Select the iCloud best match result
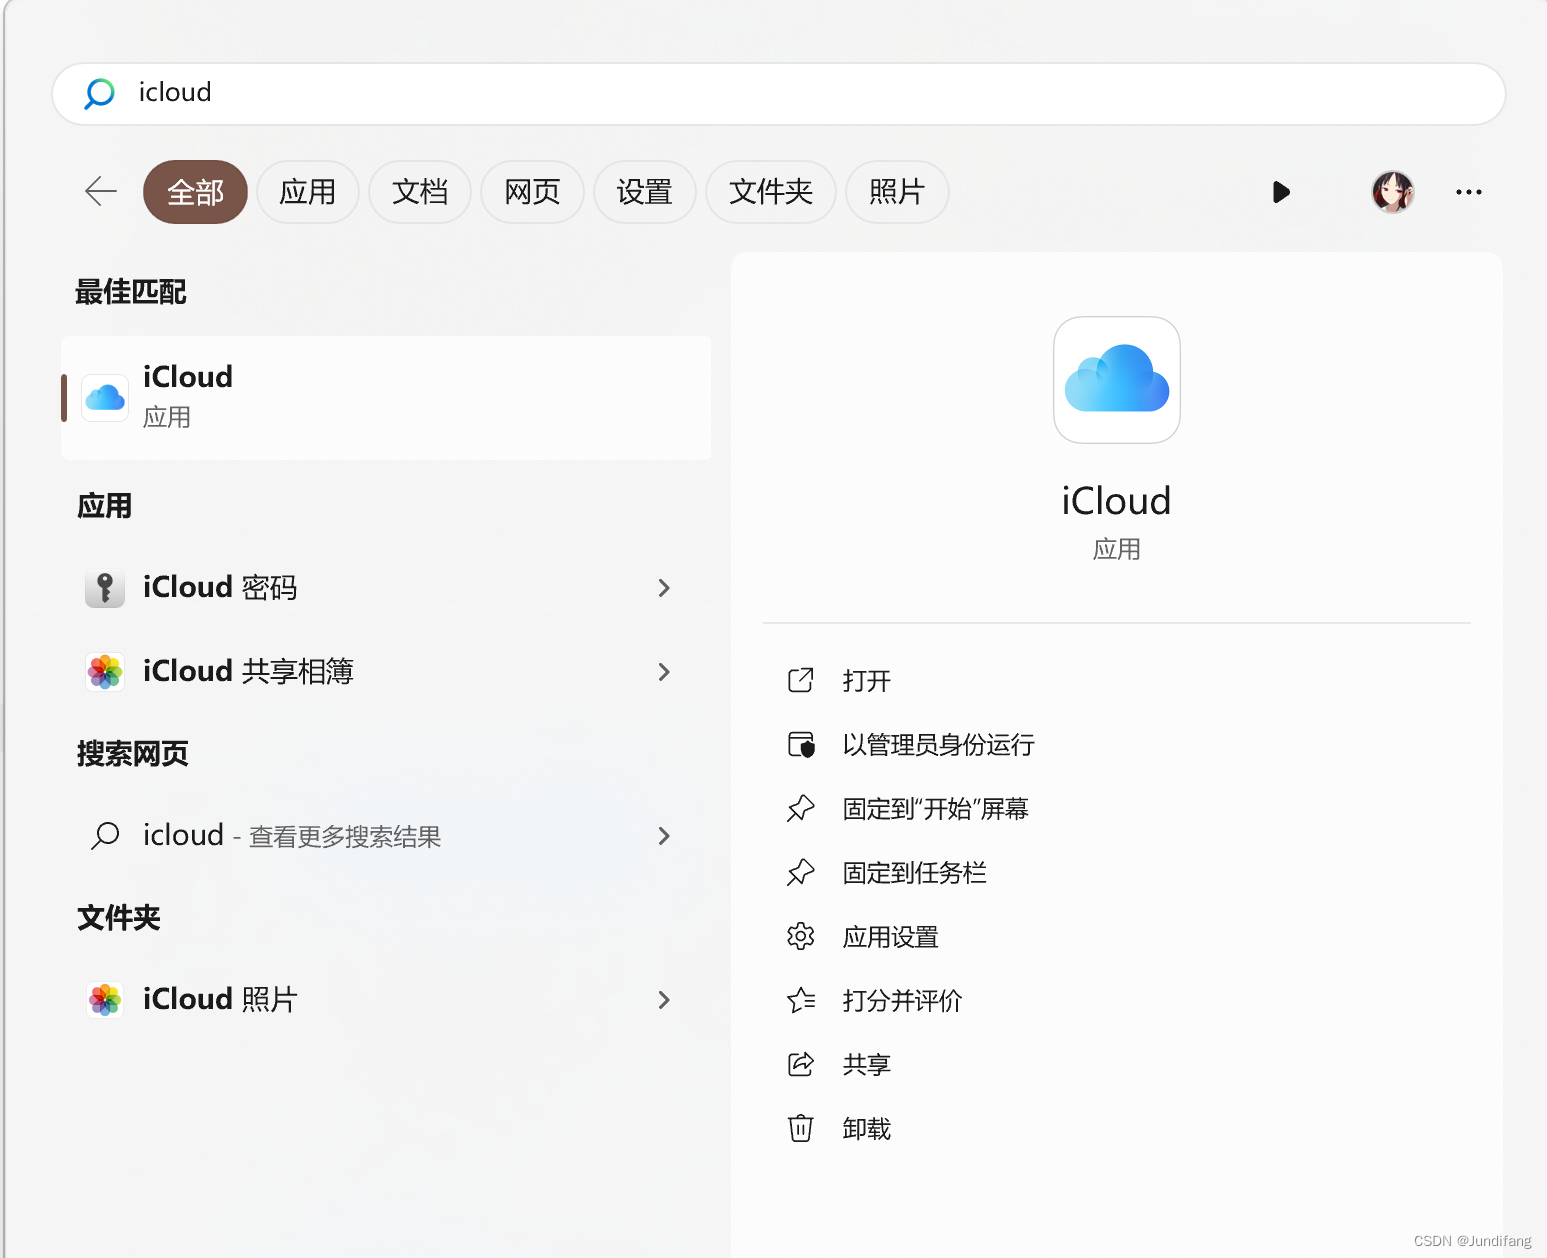The image size is (1547, 1258). pos(386,398)
